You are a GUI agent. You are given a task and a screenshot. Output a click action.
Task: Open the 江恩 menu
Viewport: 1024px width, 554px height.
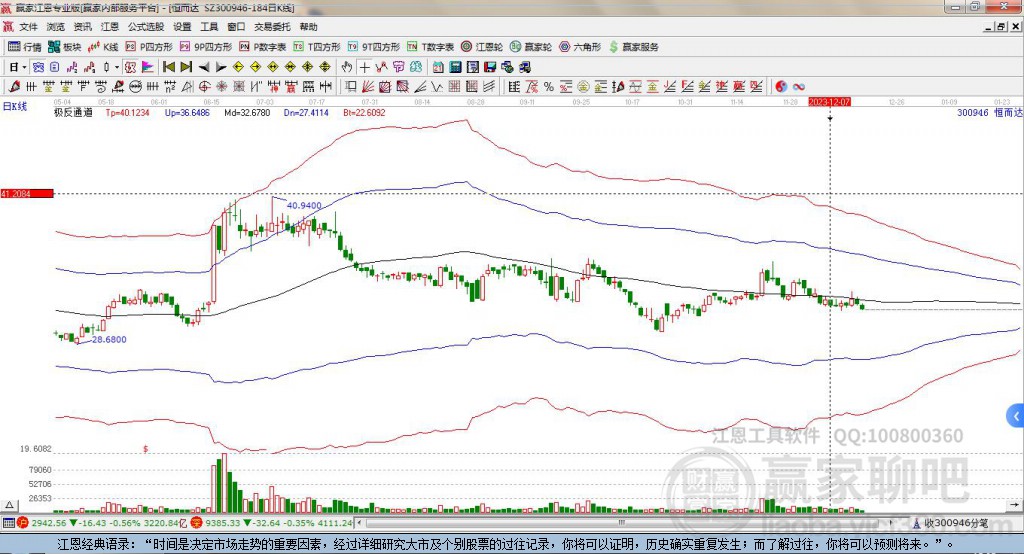(x=110, y=27)
